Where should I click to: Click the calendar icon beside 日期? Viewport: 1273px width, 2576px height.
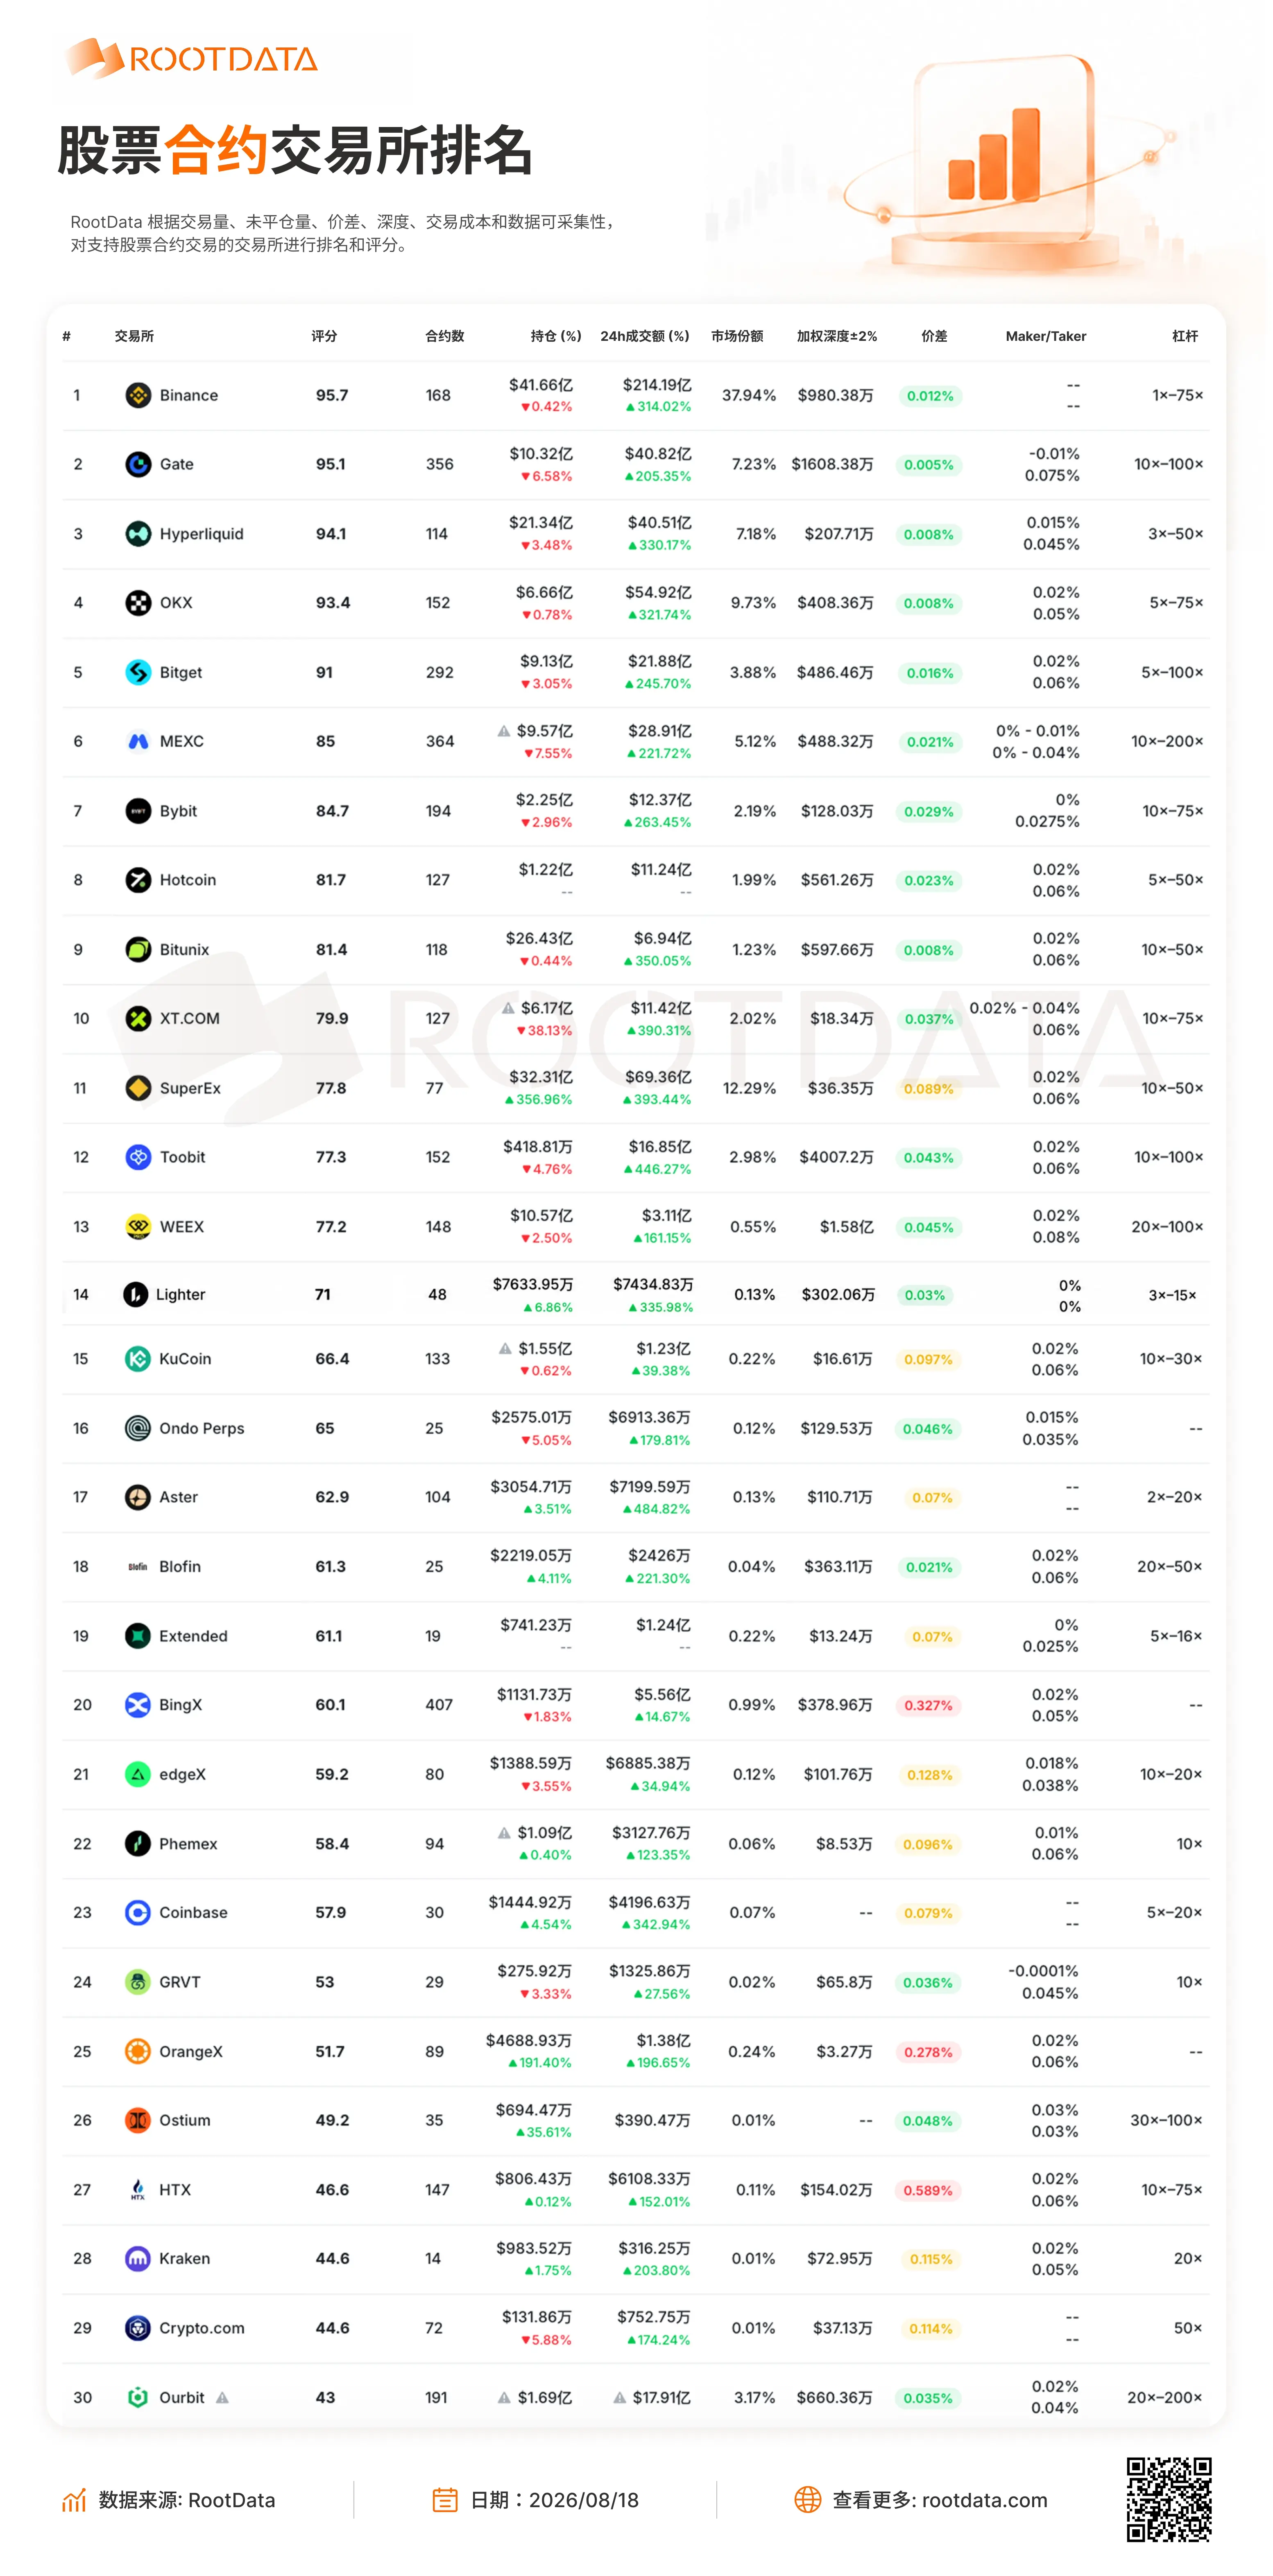(445, 2500)
